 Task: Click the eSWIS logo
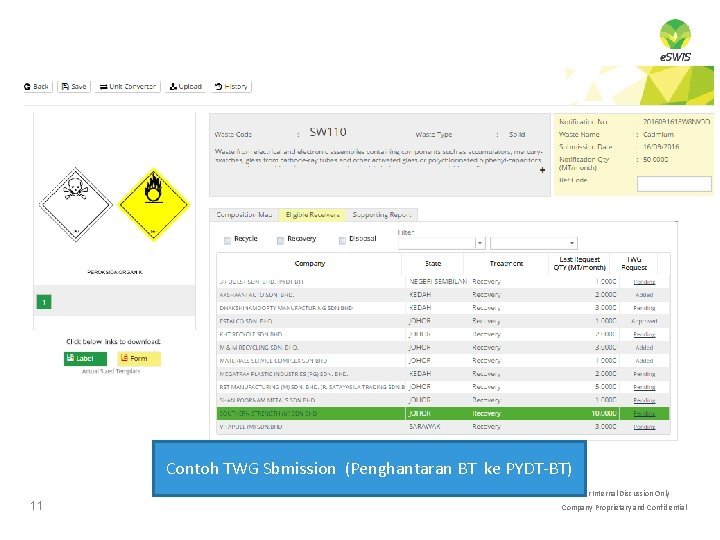[x=675, y=40]
